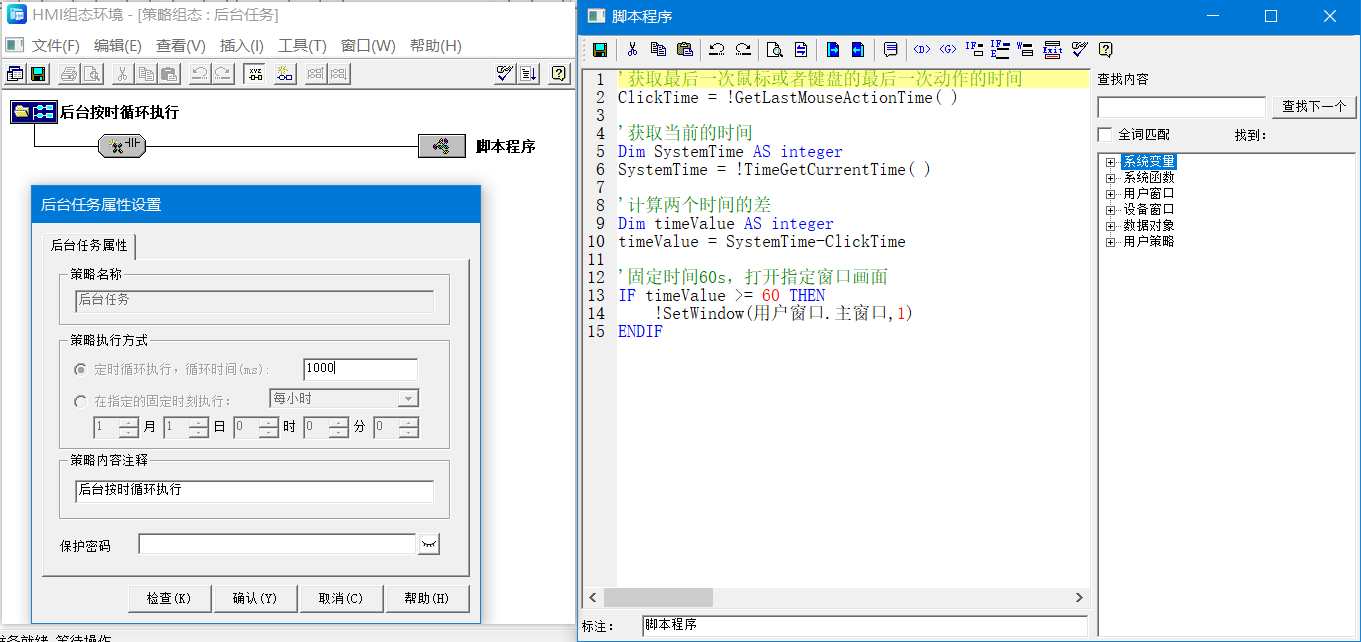This screenshot has height=642, width=1361.
Task: Expand the 系统函数 tree node
Action: coord(1109,177)
